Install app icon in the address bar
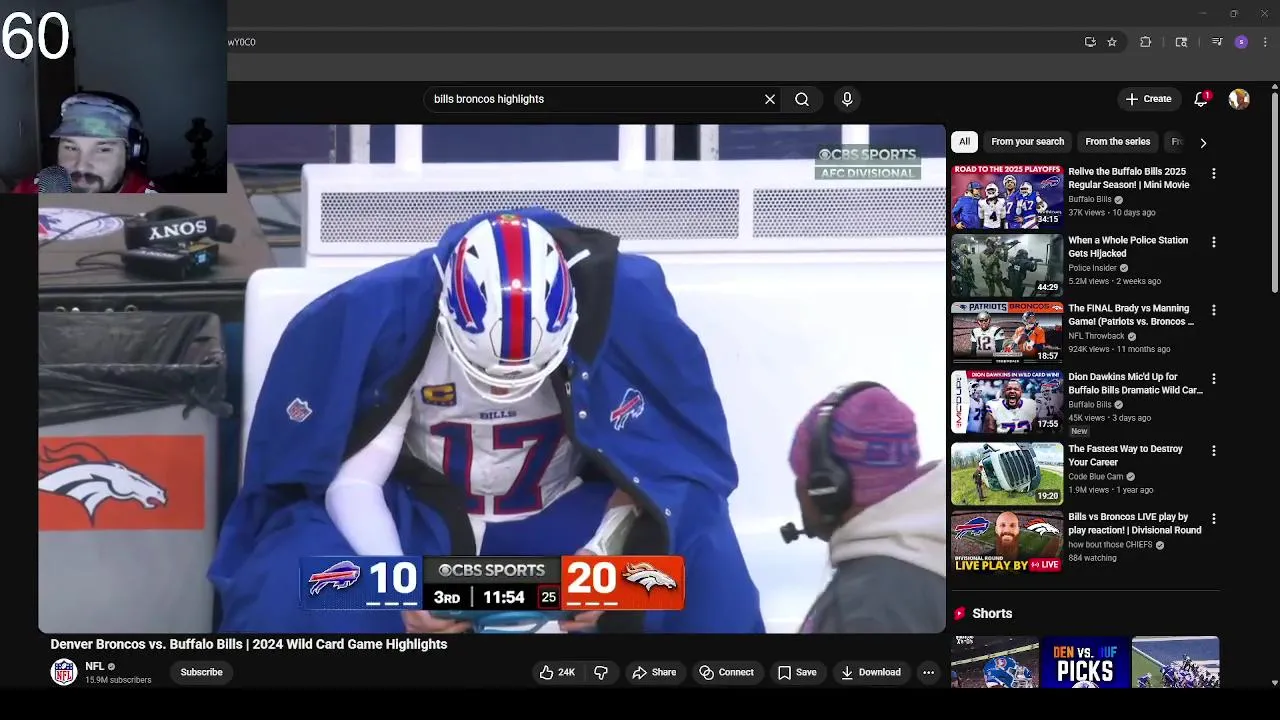1280x720 pixels. [x=1090, y=42]
